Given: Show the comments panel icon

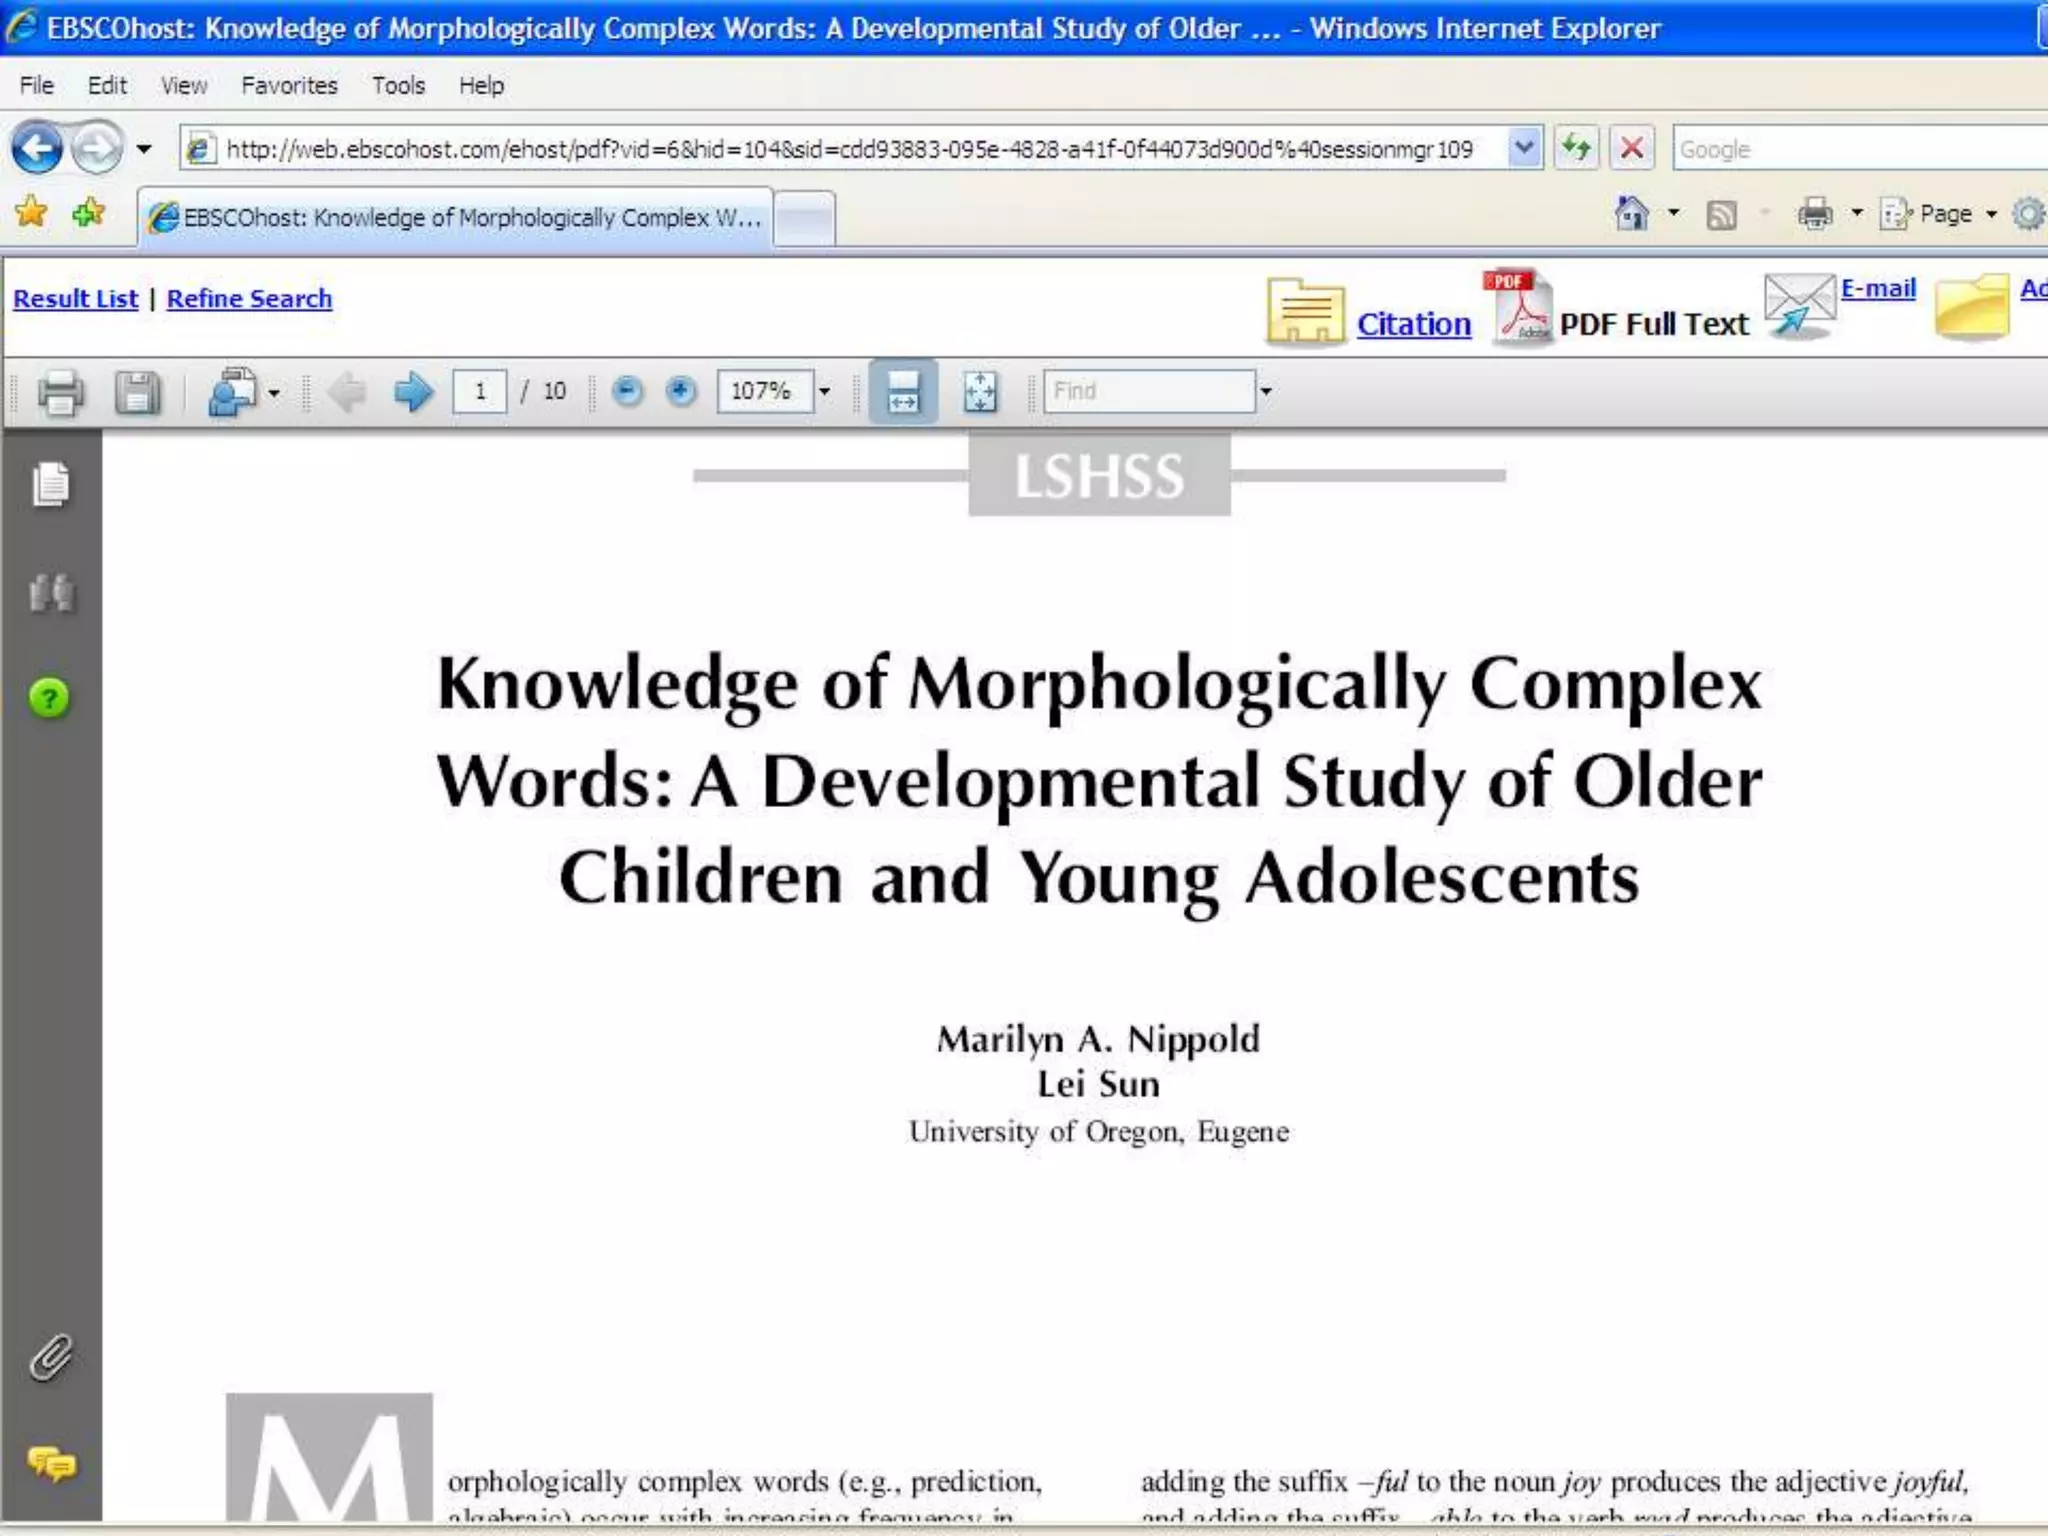Looking at the screenshot, I should (51, 1465).
